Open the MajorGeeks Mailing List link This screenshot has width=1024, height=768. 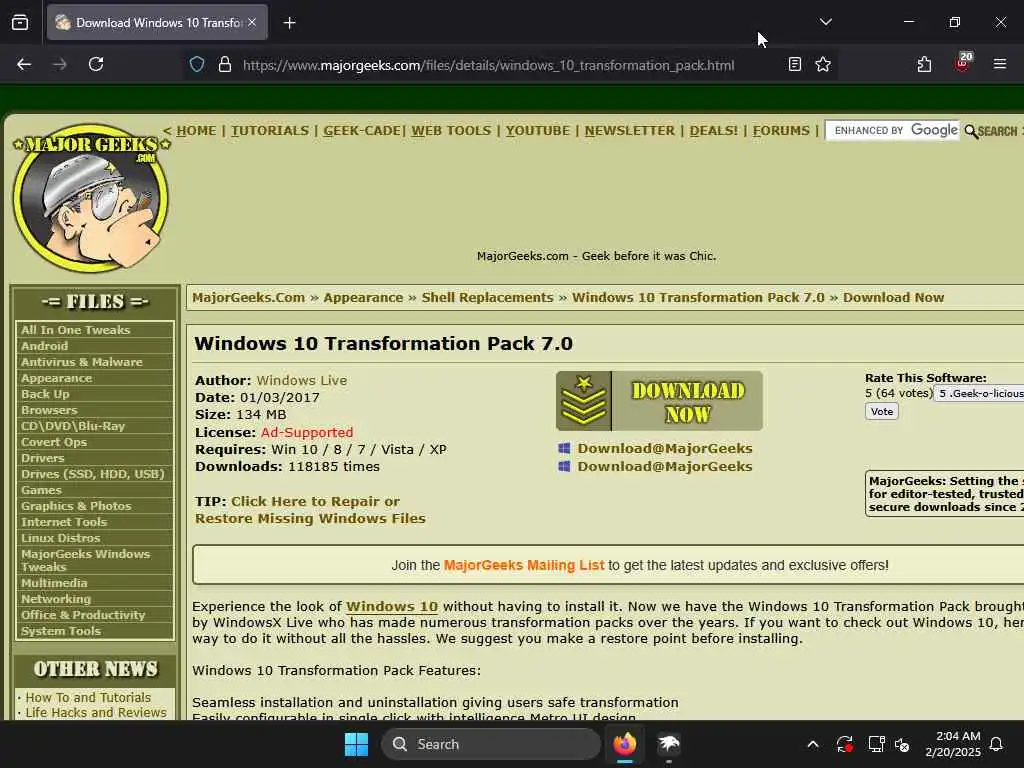[x=524, y=566]
